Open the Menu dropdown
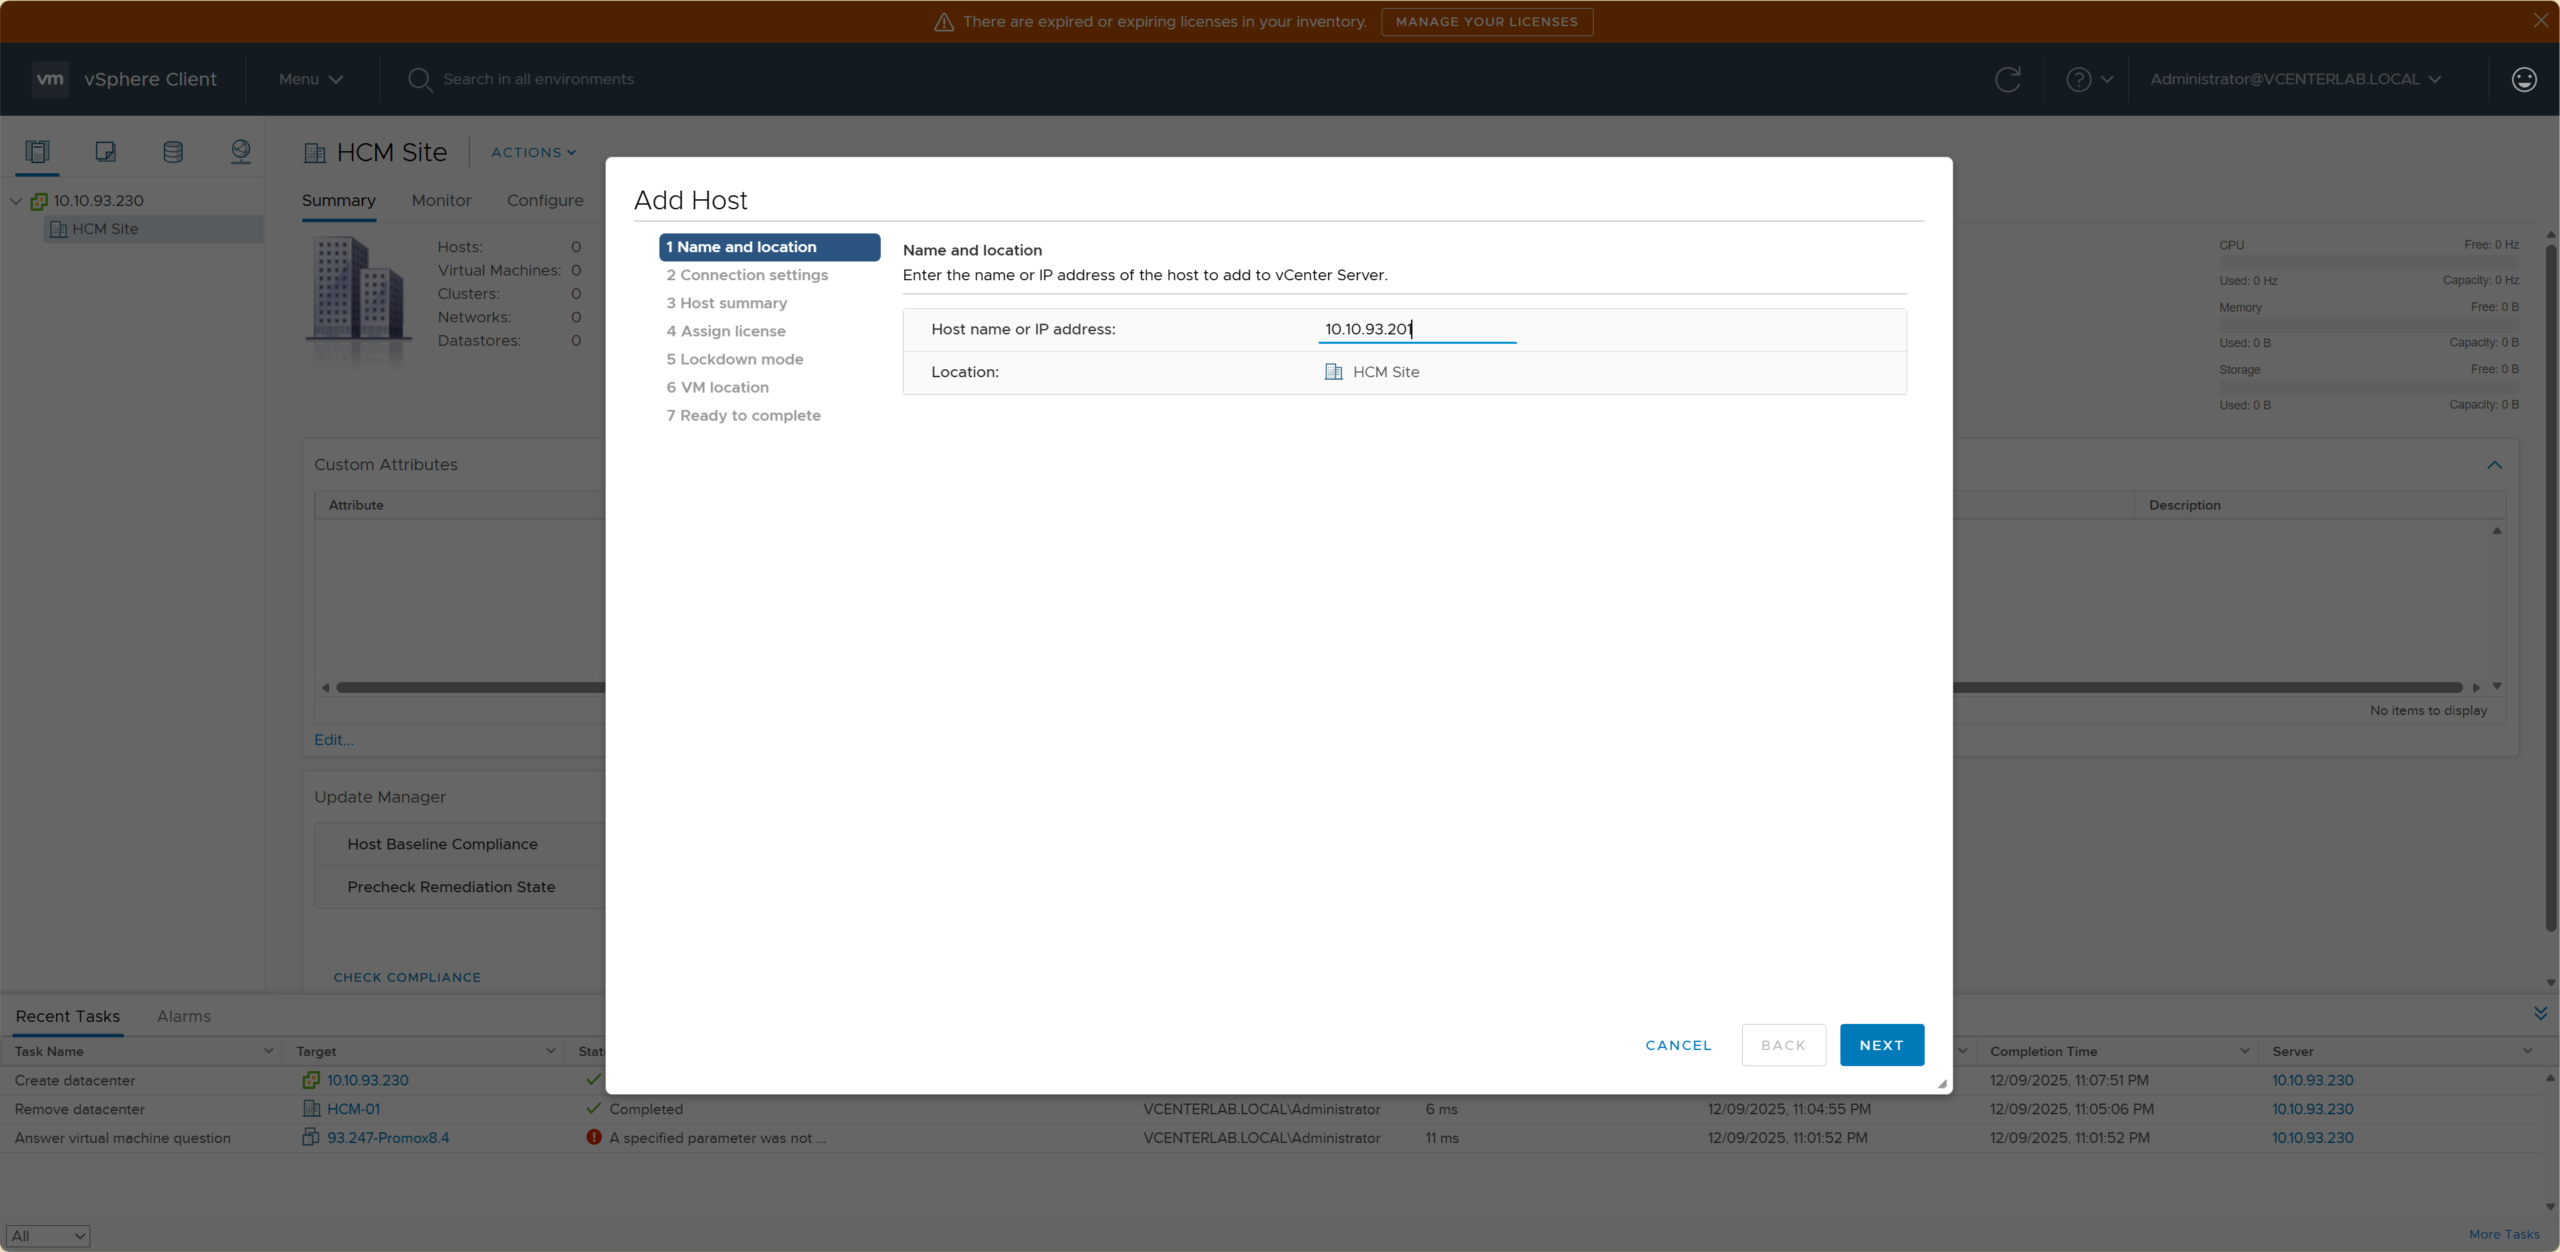This screenshot has width=2560, height=1252. pyautogui.click(x=310, y=79)
